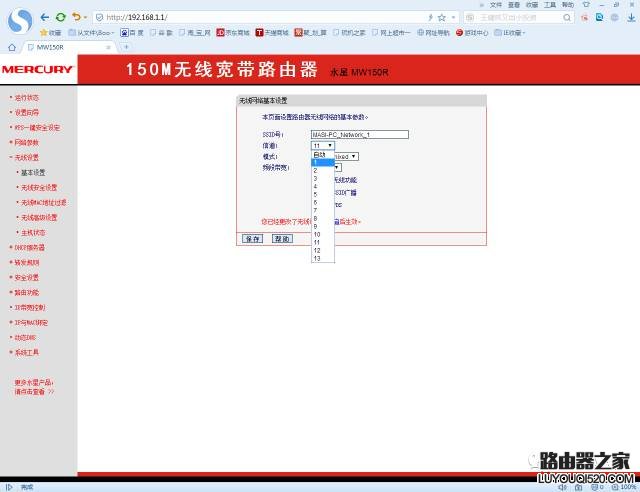640x492 pixels.
Task: Click the browser back arrow
Action: (45, 17)
